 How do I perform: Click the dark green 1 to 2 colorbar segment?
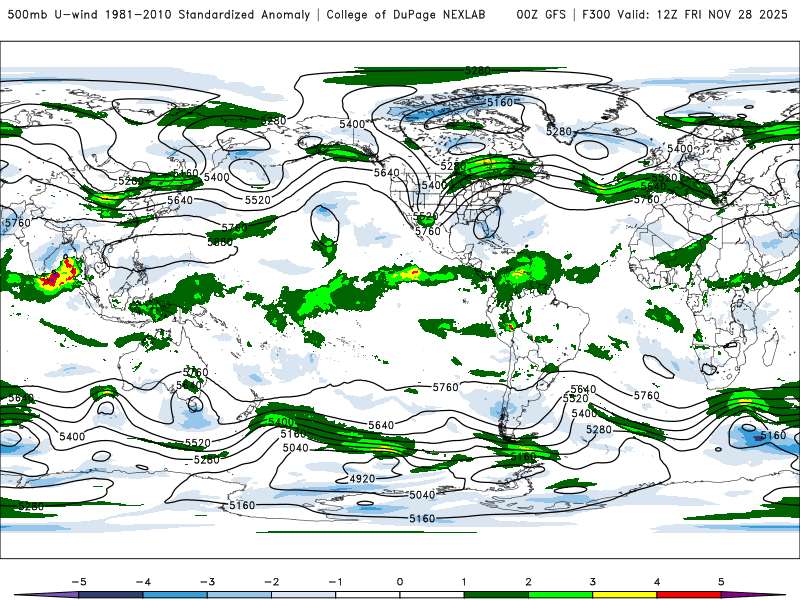[x=496, y=595]
